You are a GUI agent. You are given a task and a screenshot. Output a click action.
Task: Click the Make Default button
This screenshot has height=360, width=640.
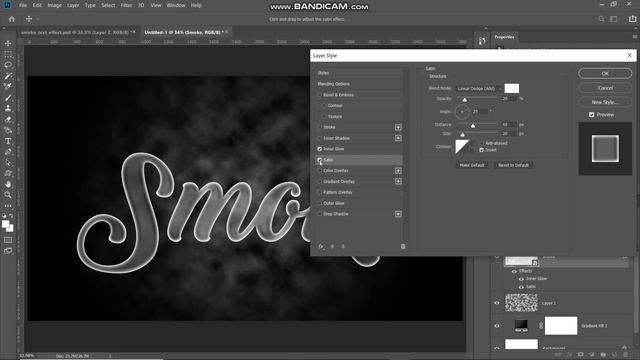point(472,165)
